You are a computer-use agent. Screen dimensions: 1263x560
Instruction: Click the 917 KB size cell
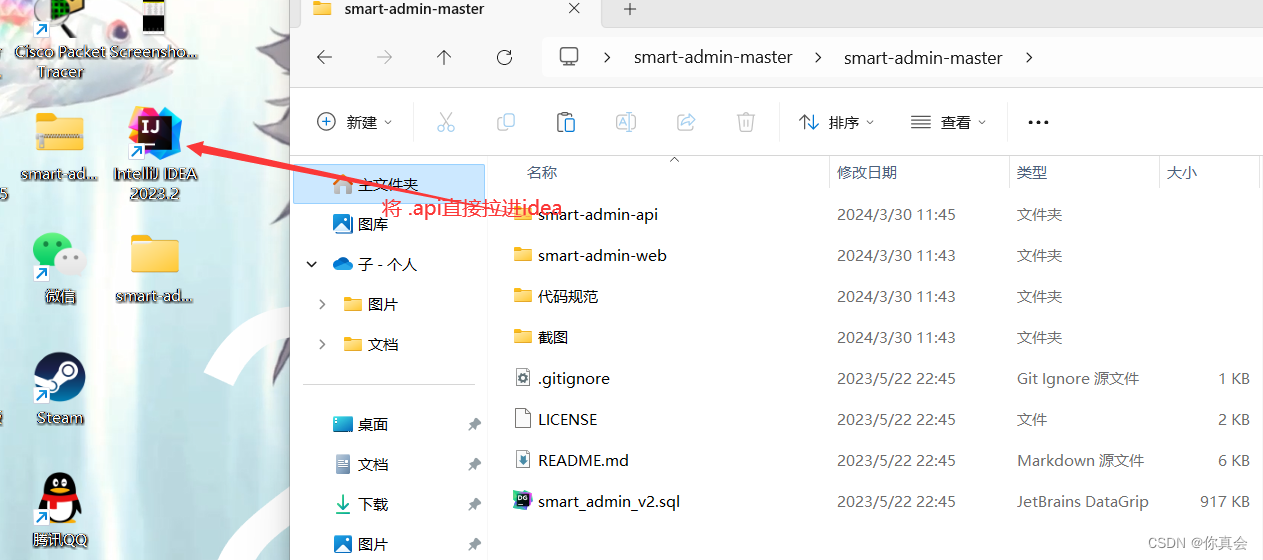pyautogui.click(x=1224, y=501)
